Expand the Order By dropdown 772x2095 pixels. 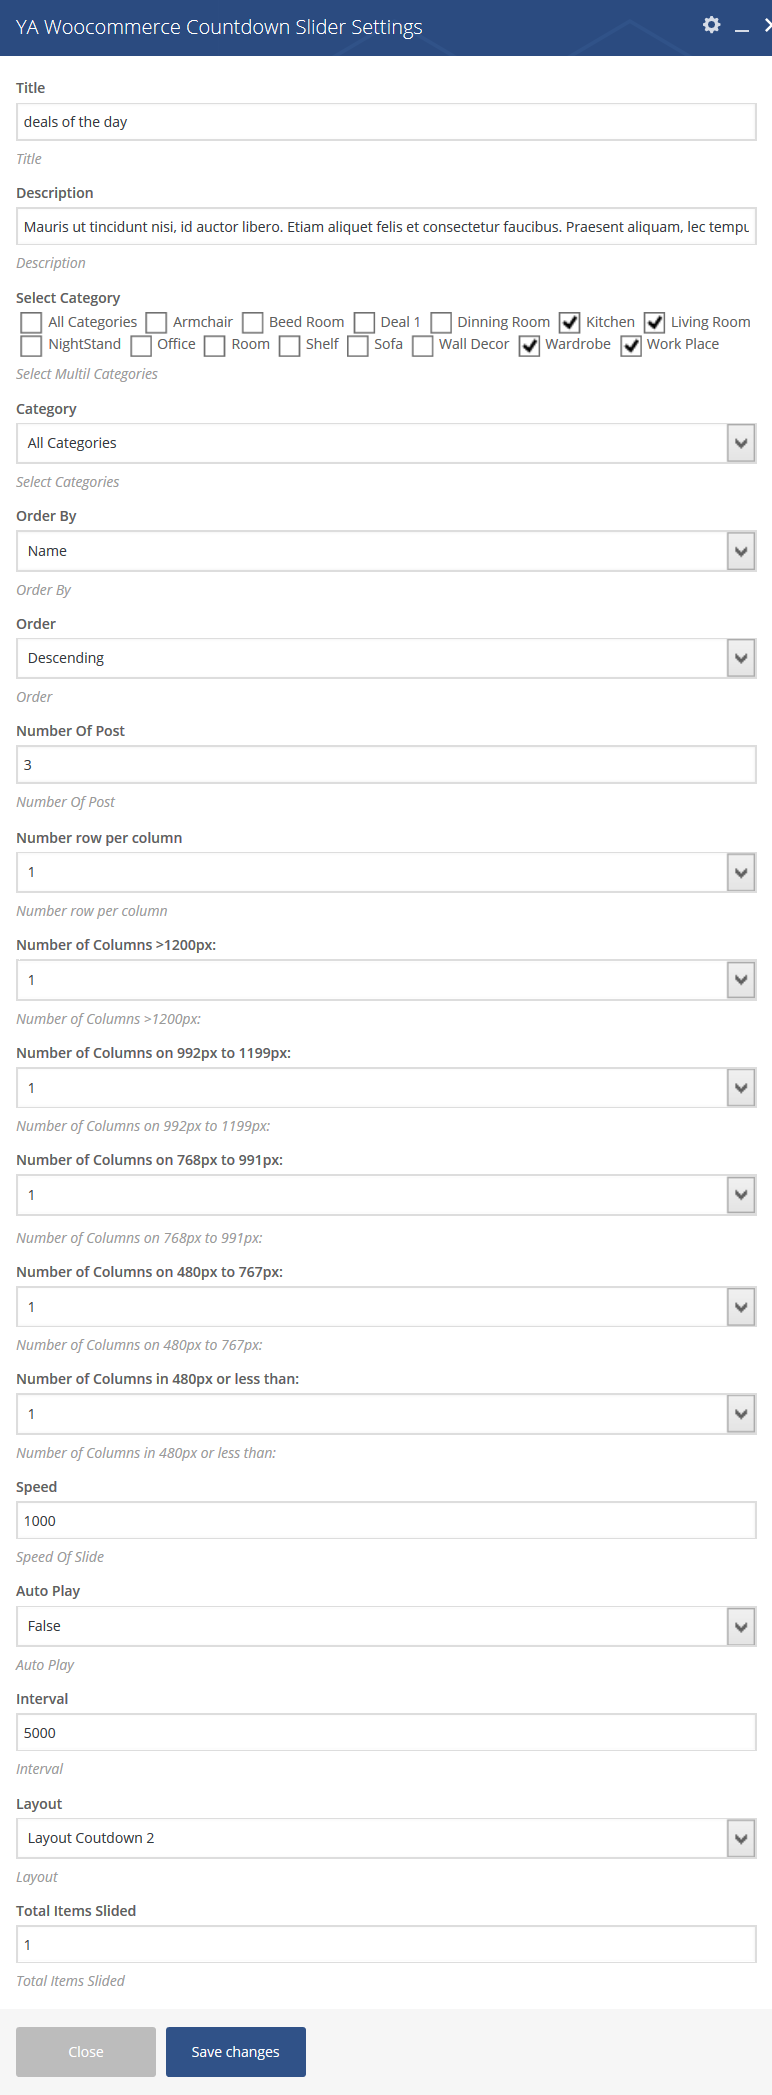pyautogui.click(x=386, y=551)
